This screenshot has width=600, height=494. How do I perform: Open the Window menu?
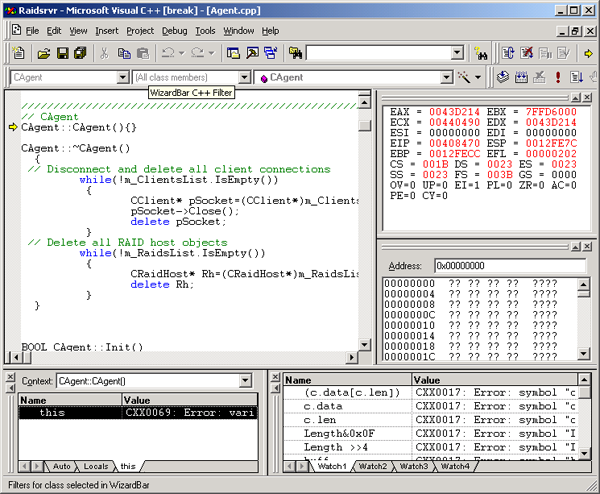(x=239, y=31)
